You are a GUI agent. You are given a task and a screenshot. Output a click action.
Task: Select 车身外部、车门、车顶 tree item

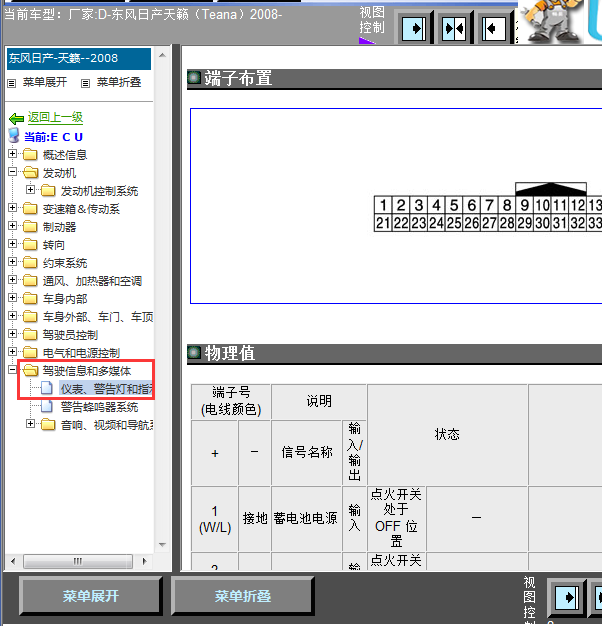(x=98, y=317)
